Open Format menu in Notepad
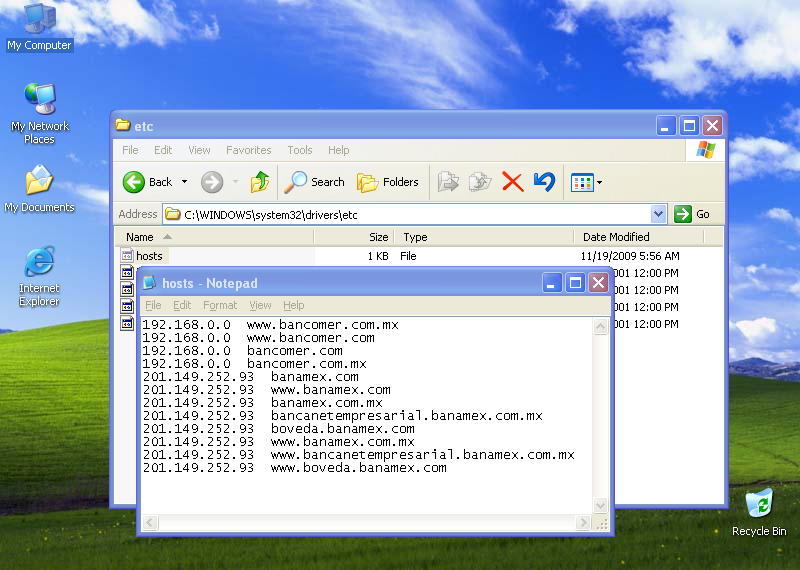This screenshot has width=800, height=570. point(220,305)
